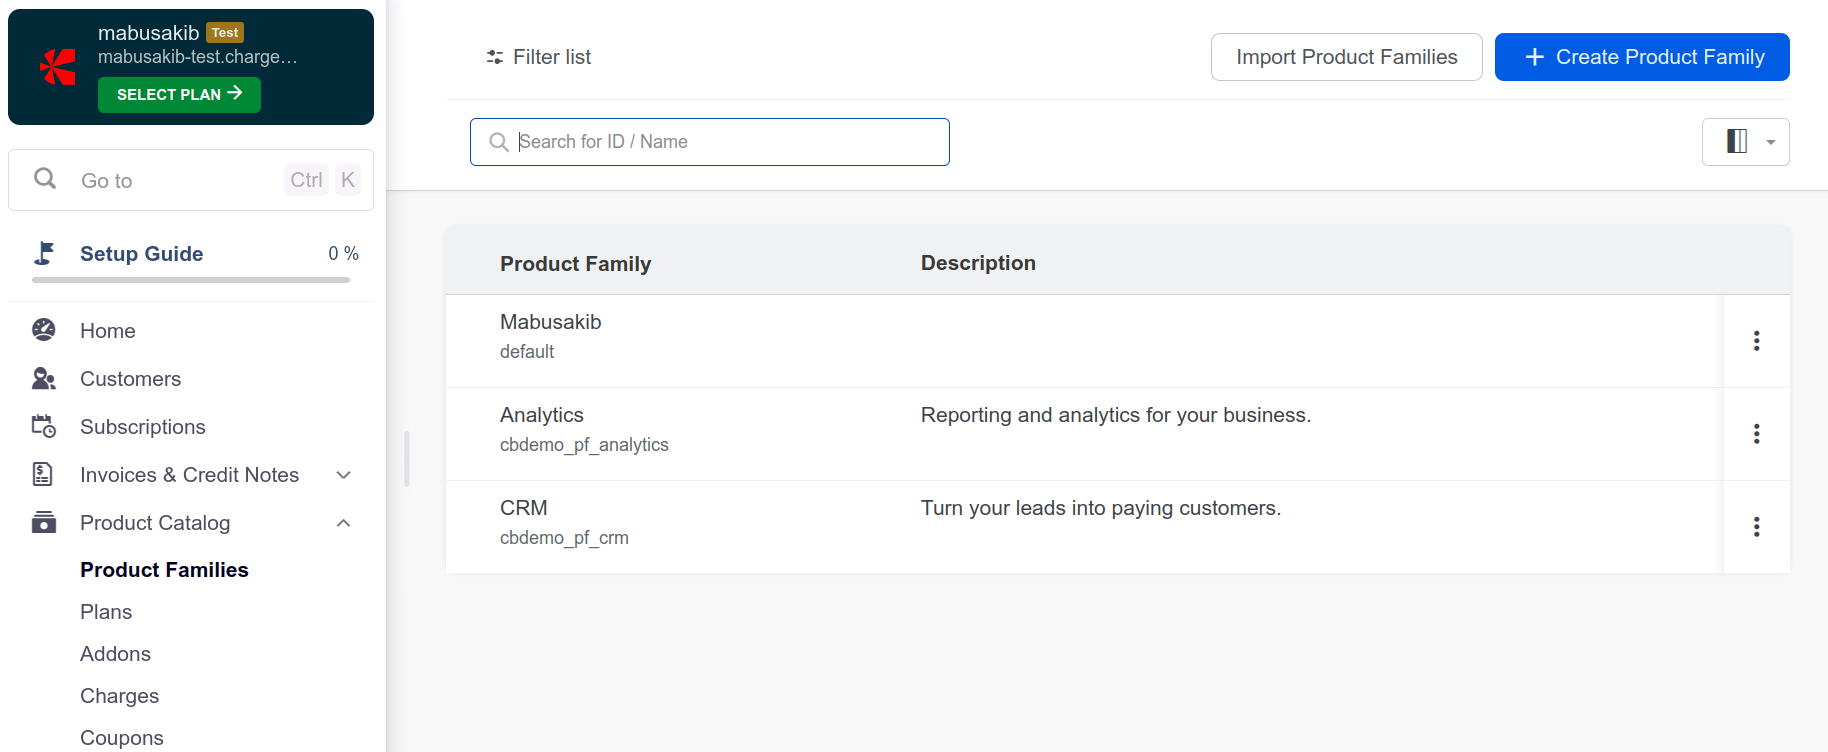Click Import Product Families button
The width and height of the screenshot is (1828, 752).
1346,57
